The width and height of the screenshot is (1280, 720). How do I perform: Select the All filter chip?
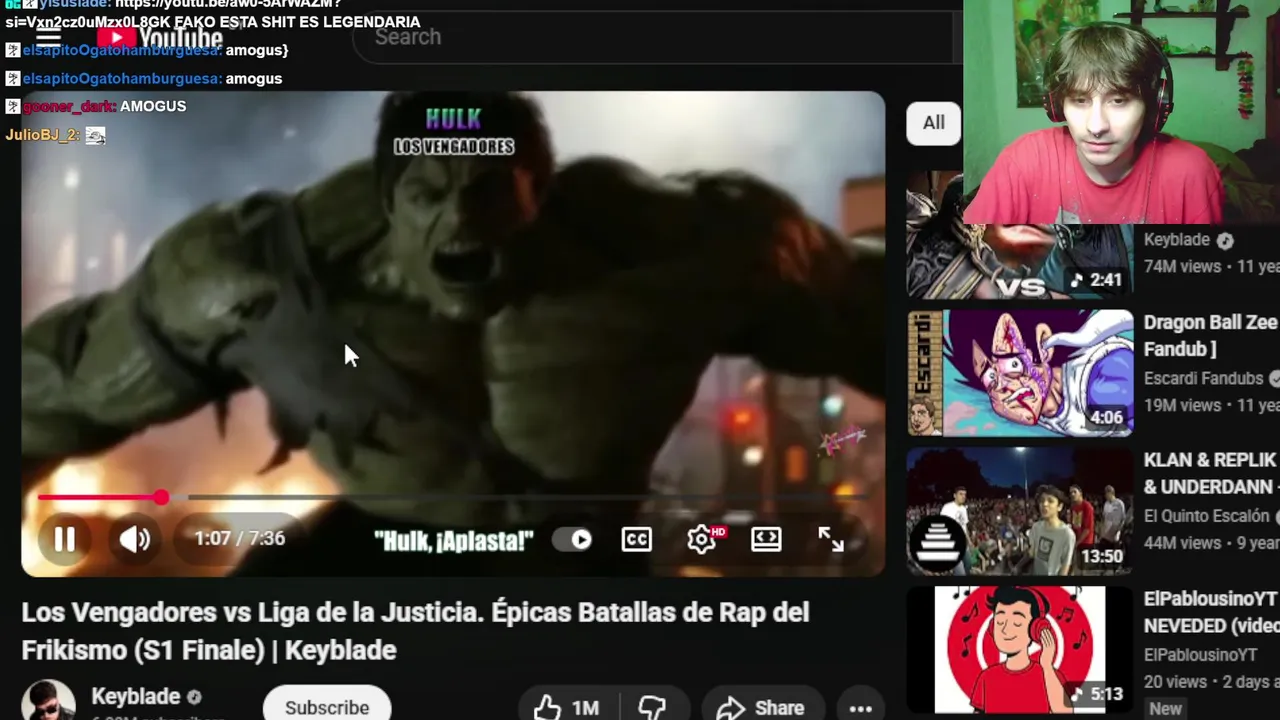pyautogui.click(x=933, y=122)
